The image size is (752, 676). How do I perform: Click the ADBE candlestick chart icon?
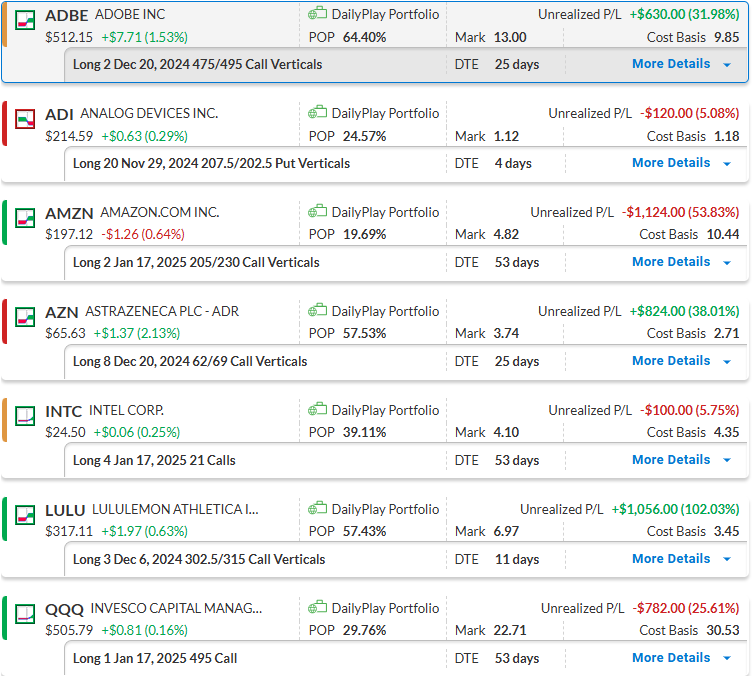27,17
